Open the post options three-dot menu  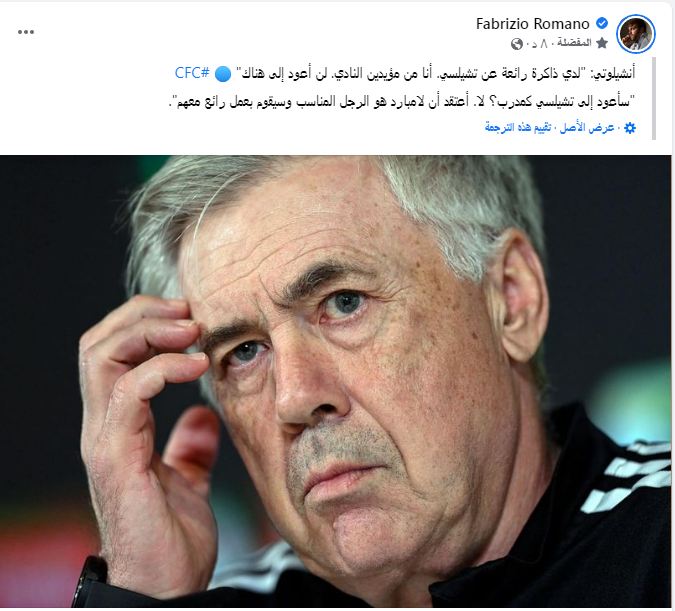coord(26,32)
